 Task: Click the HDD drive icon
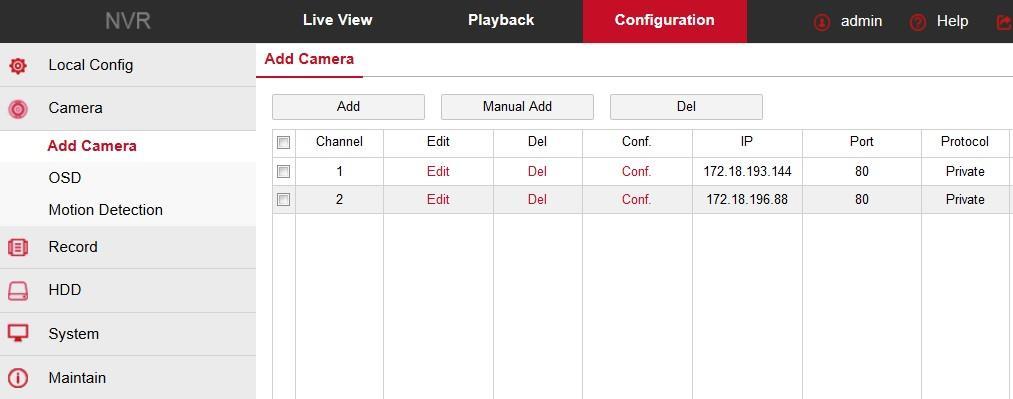tap(17, 291)
